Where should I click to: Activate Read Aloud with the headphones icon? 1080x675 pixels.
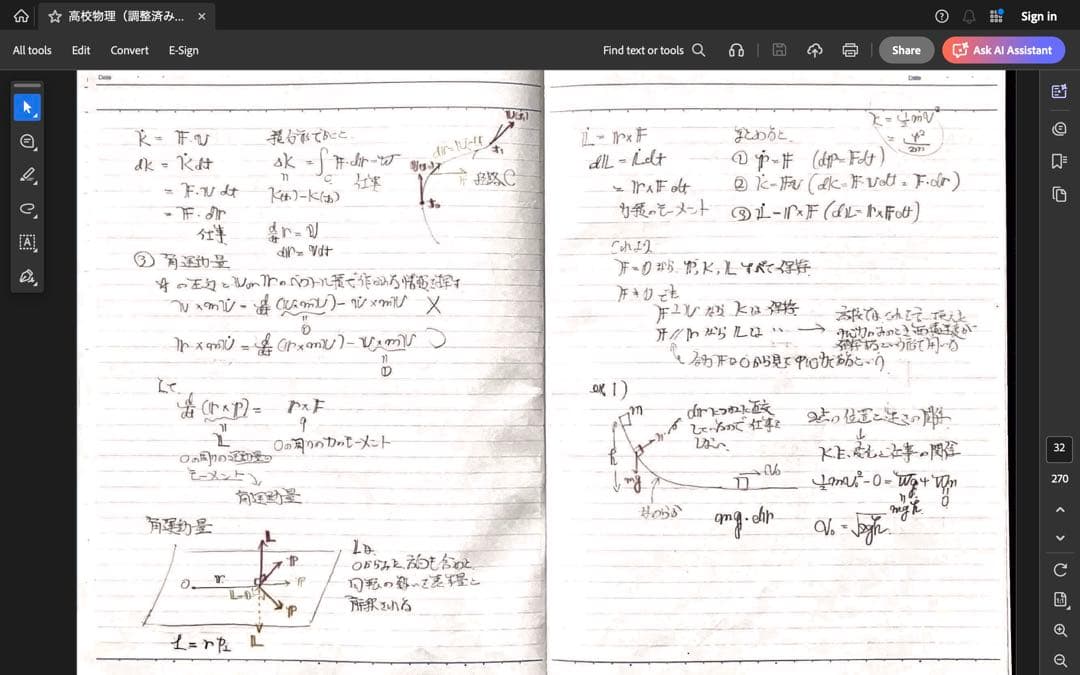(x=737, y=49)
